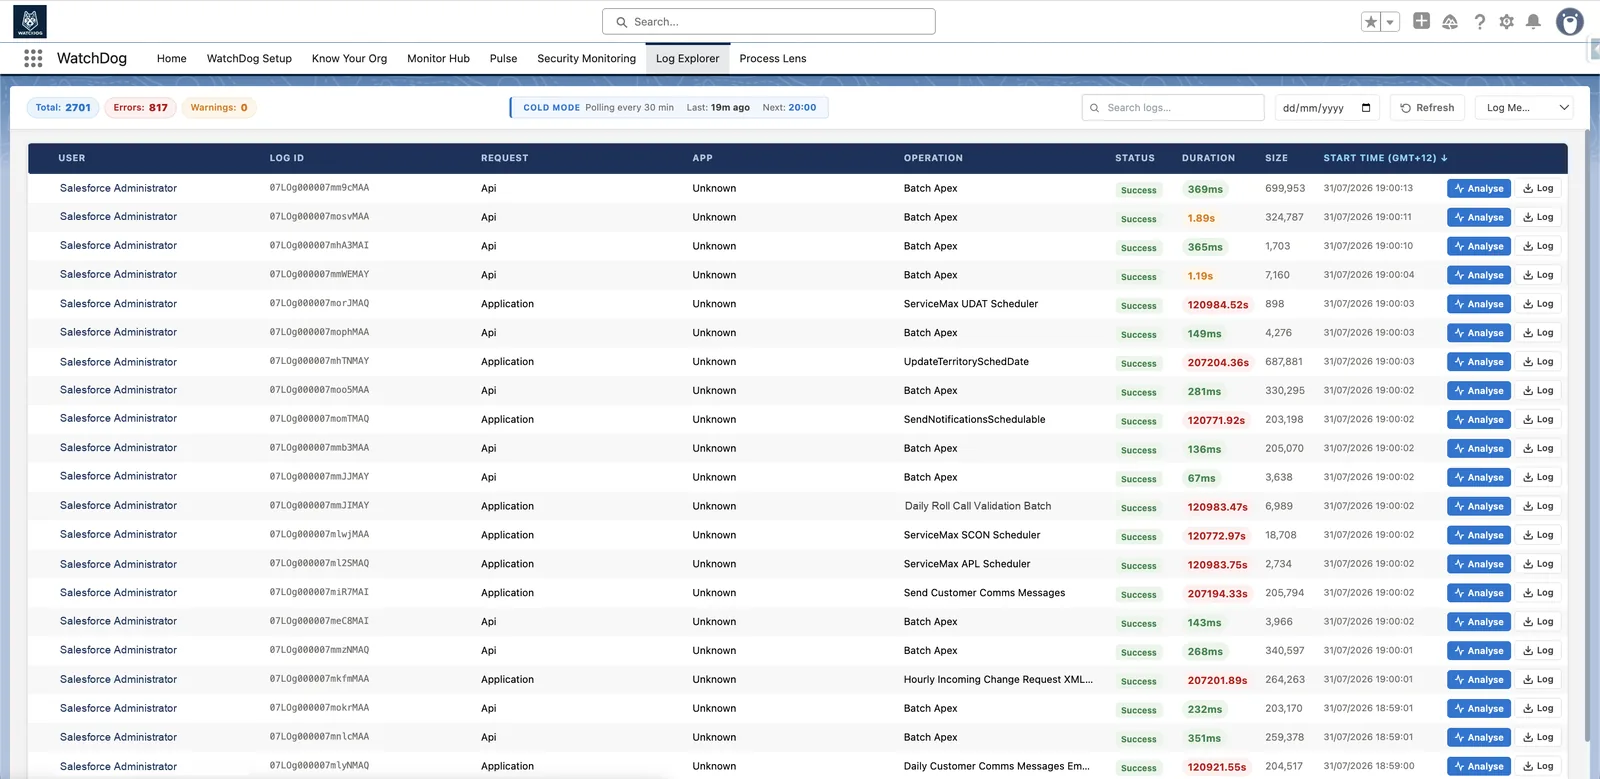Open the Salesforce Guidance cloud icon

[1450, 22]
